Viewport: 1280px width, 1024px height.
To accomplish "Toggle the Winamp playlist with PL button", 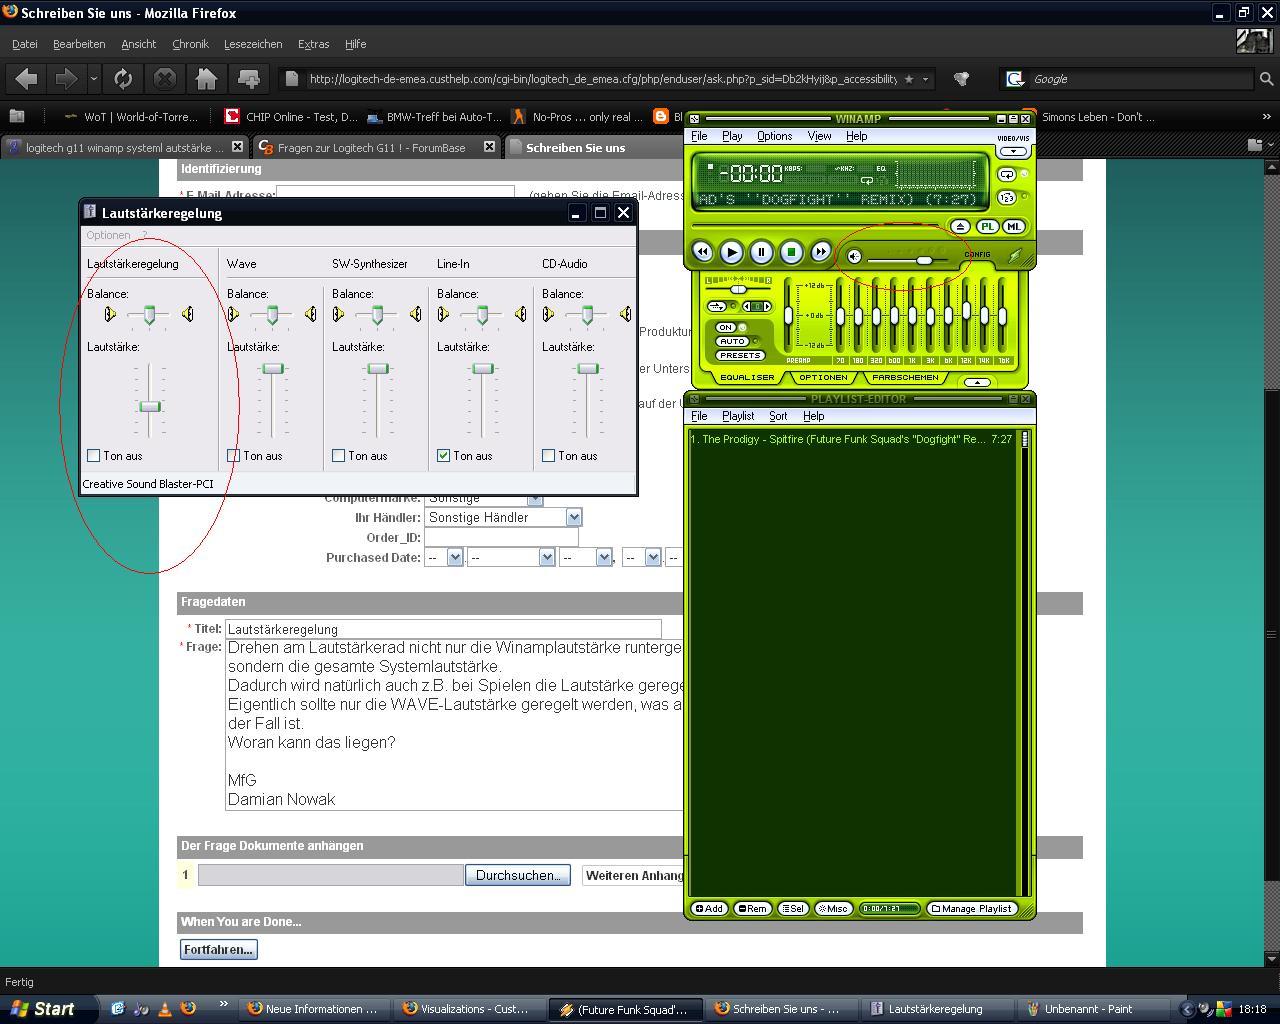I will point(987,227).
